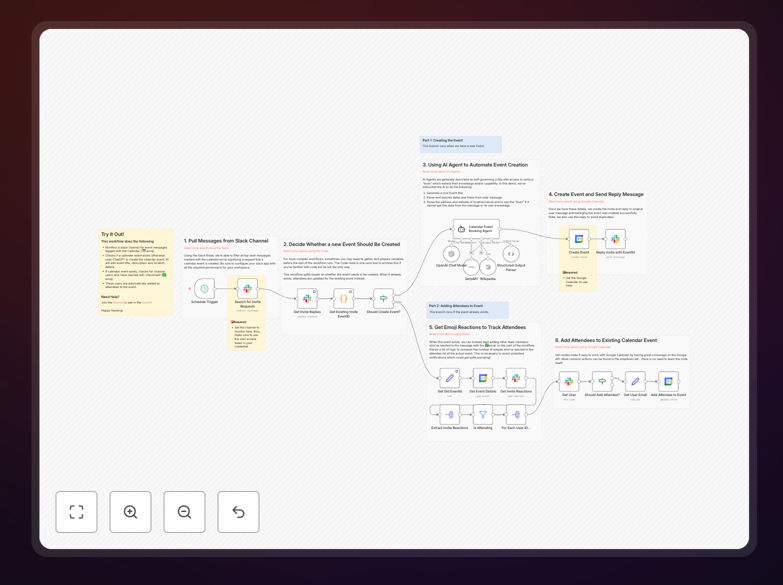Screen dimensions: 783x585
Task: Select the OpenAI Chat Model node
Action: coord(451,254)
